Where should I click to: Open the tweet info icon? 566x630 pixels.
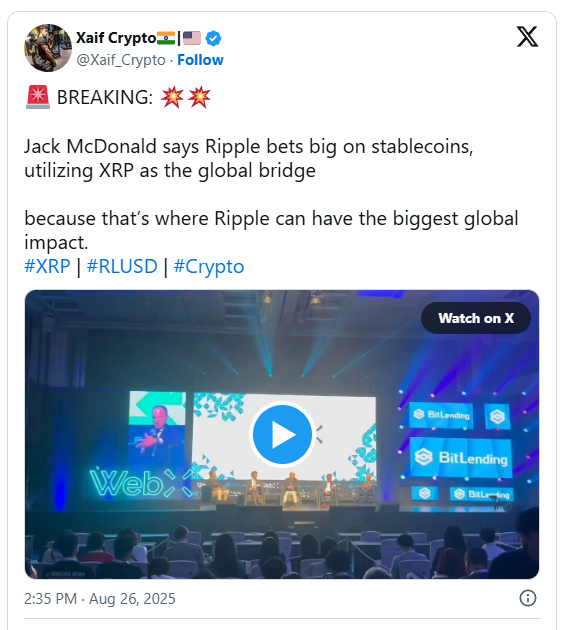527,598
